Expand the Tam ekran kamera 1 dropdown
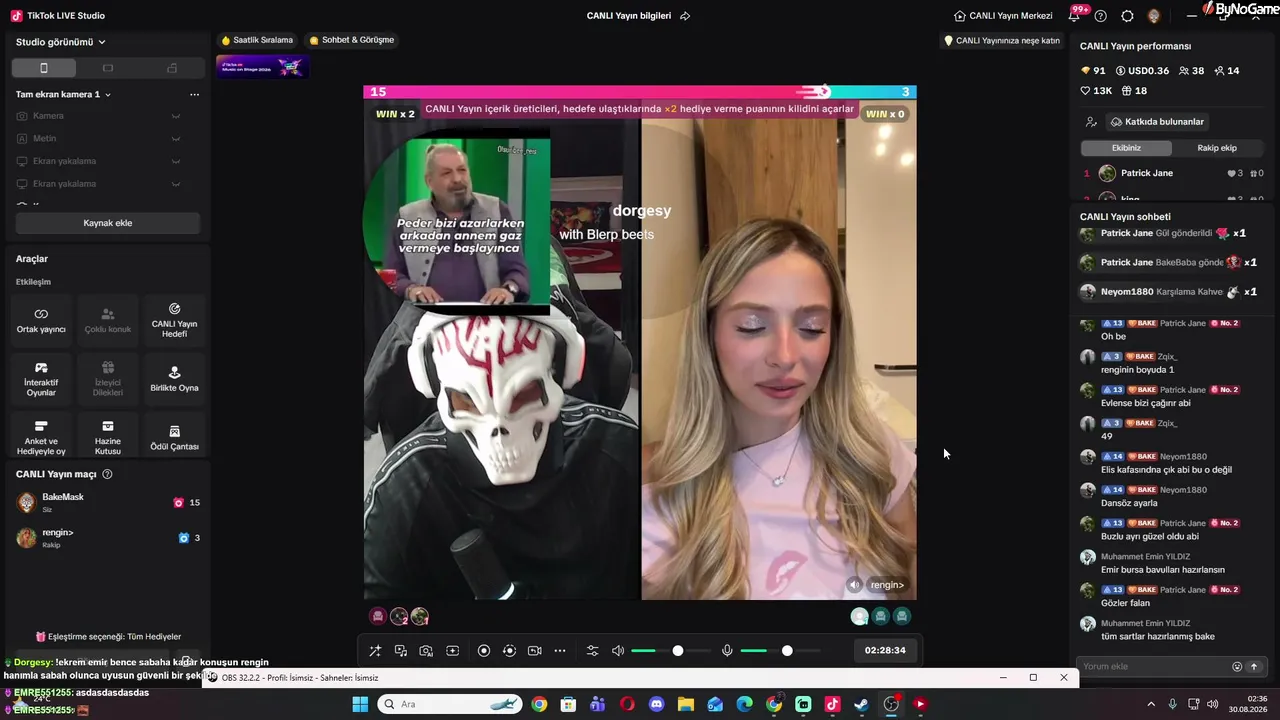Screen dimensions: 1280x720 pyautogui.click(x=63, y=94)
